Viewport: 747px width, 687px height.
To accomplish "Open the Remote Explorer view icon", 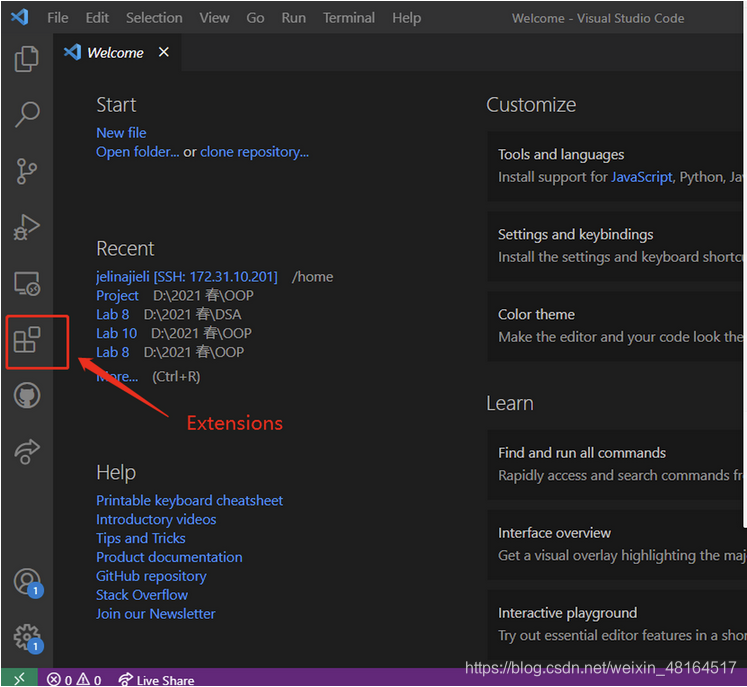I will (x=27, y=283).
